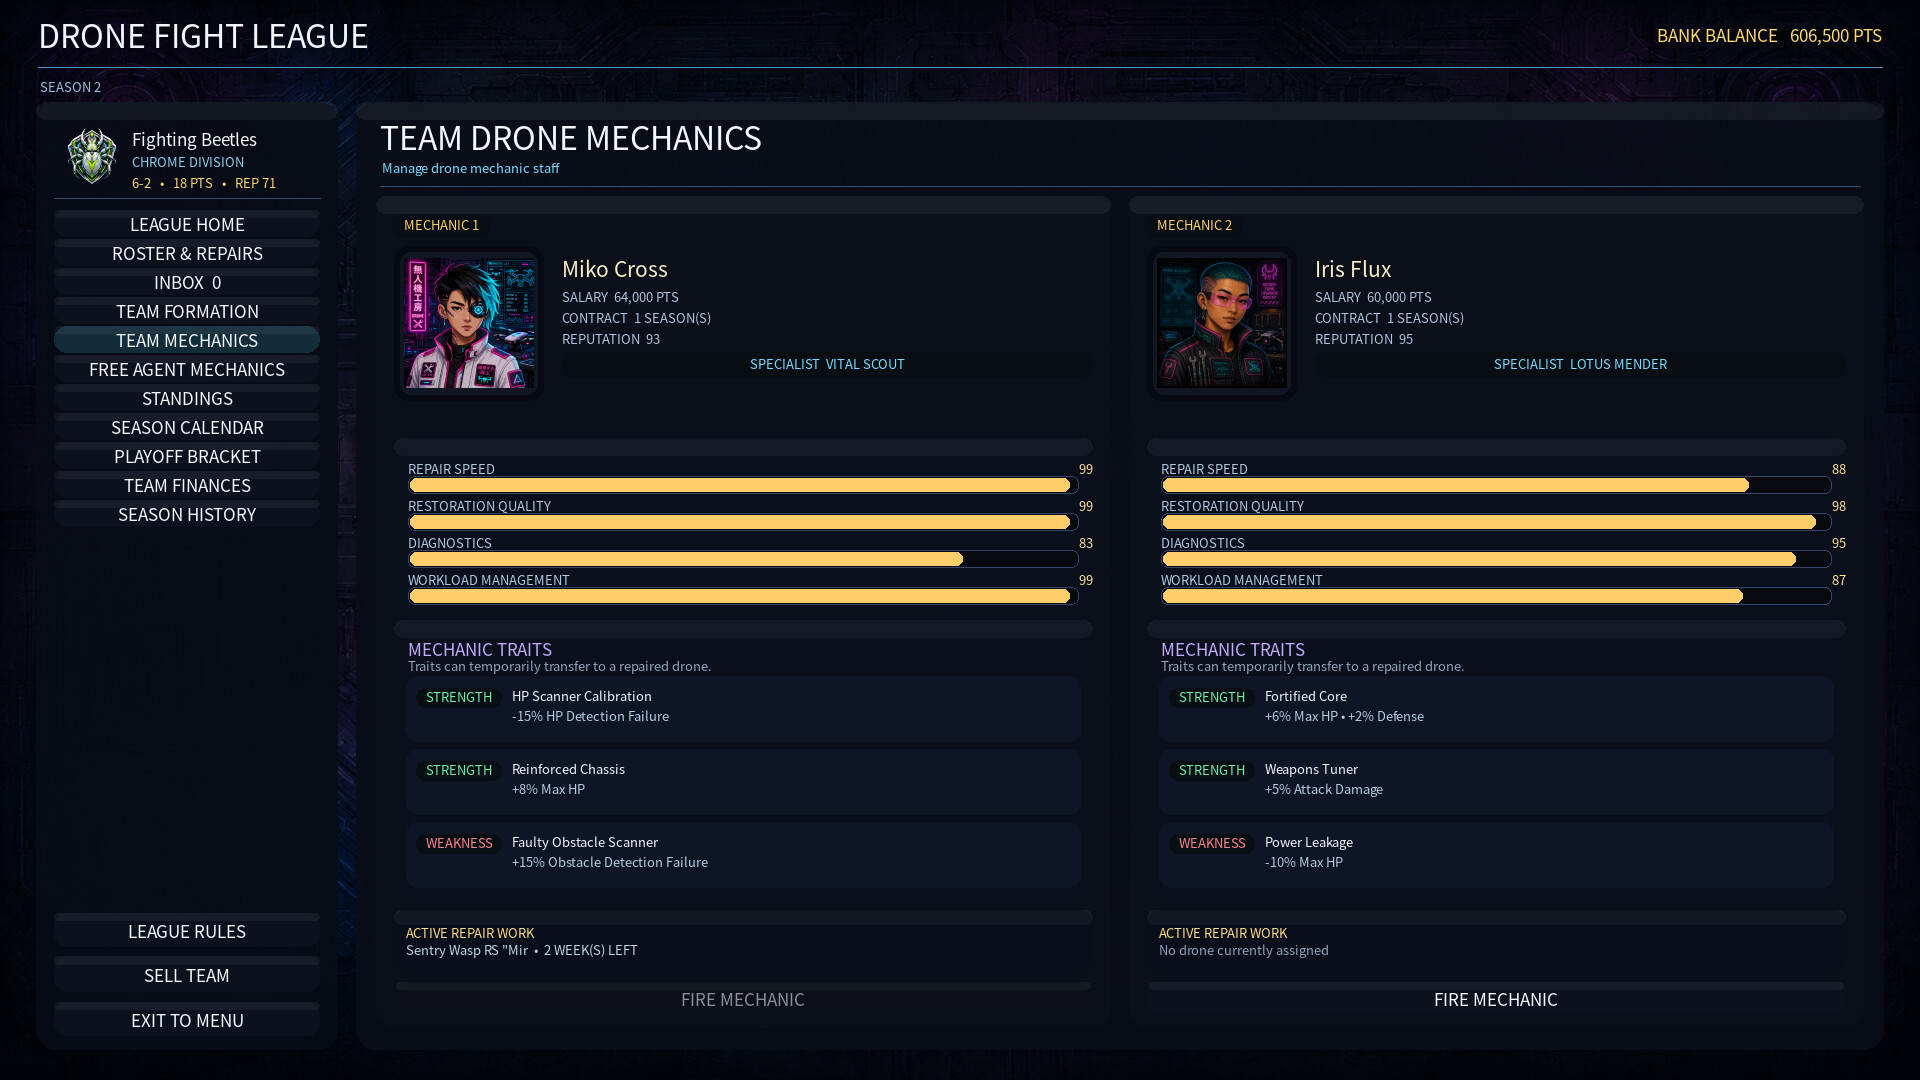This screenshot has height=1080, width=1920.
Task: View the Standings page
Action: click(x=187, y=398)
